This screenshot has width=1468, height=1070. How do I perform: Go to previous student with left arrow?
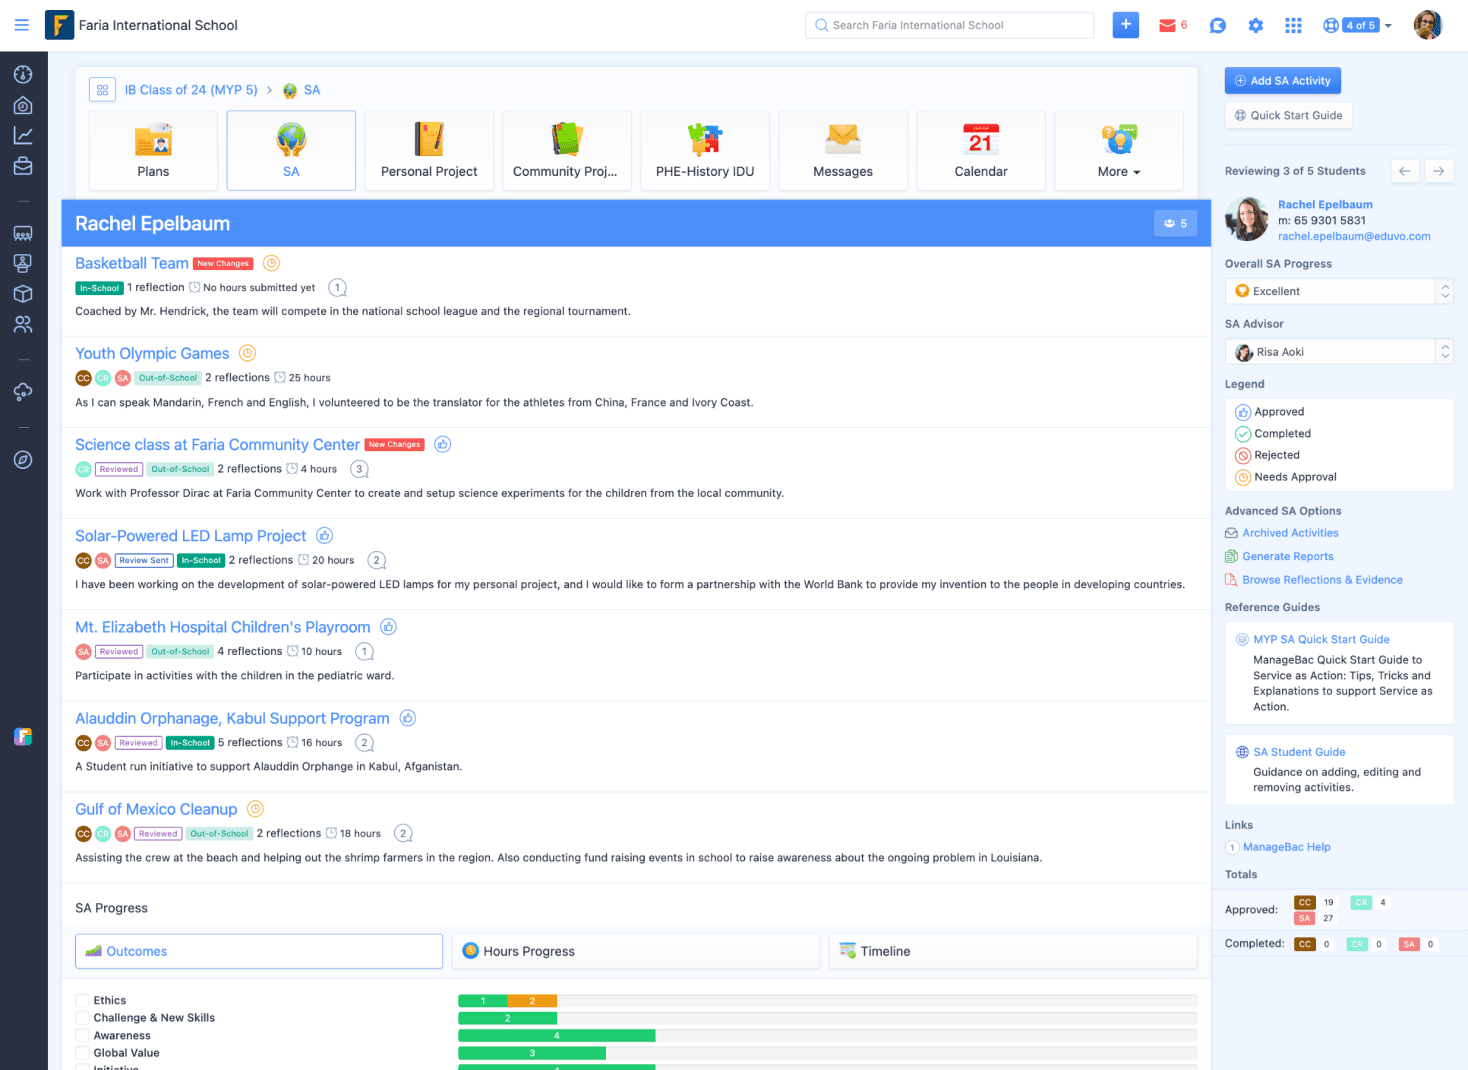pyautogui.click(x=1405, y=171)
